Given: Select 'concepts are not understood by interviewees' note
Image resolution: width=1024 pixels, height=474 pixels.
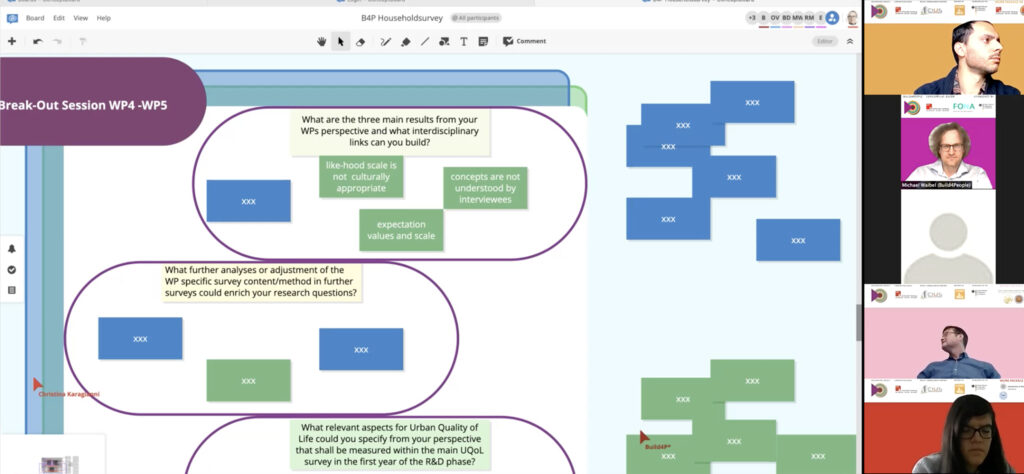Looking at the screenshot, I should tap(485, 188).
